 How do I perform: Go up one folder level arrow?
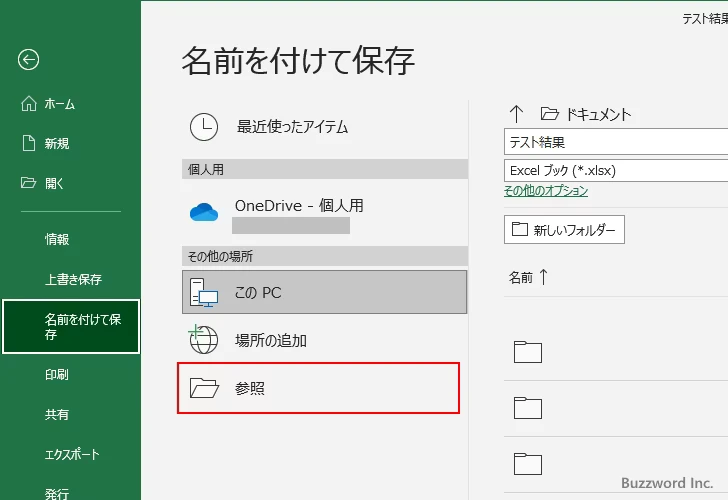pyautogui.click(x=516, y=114)
